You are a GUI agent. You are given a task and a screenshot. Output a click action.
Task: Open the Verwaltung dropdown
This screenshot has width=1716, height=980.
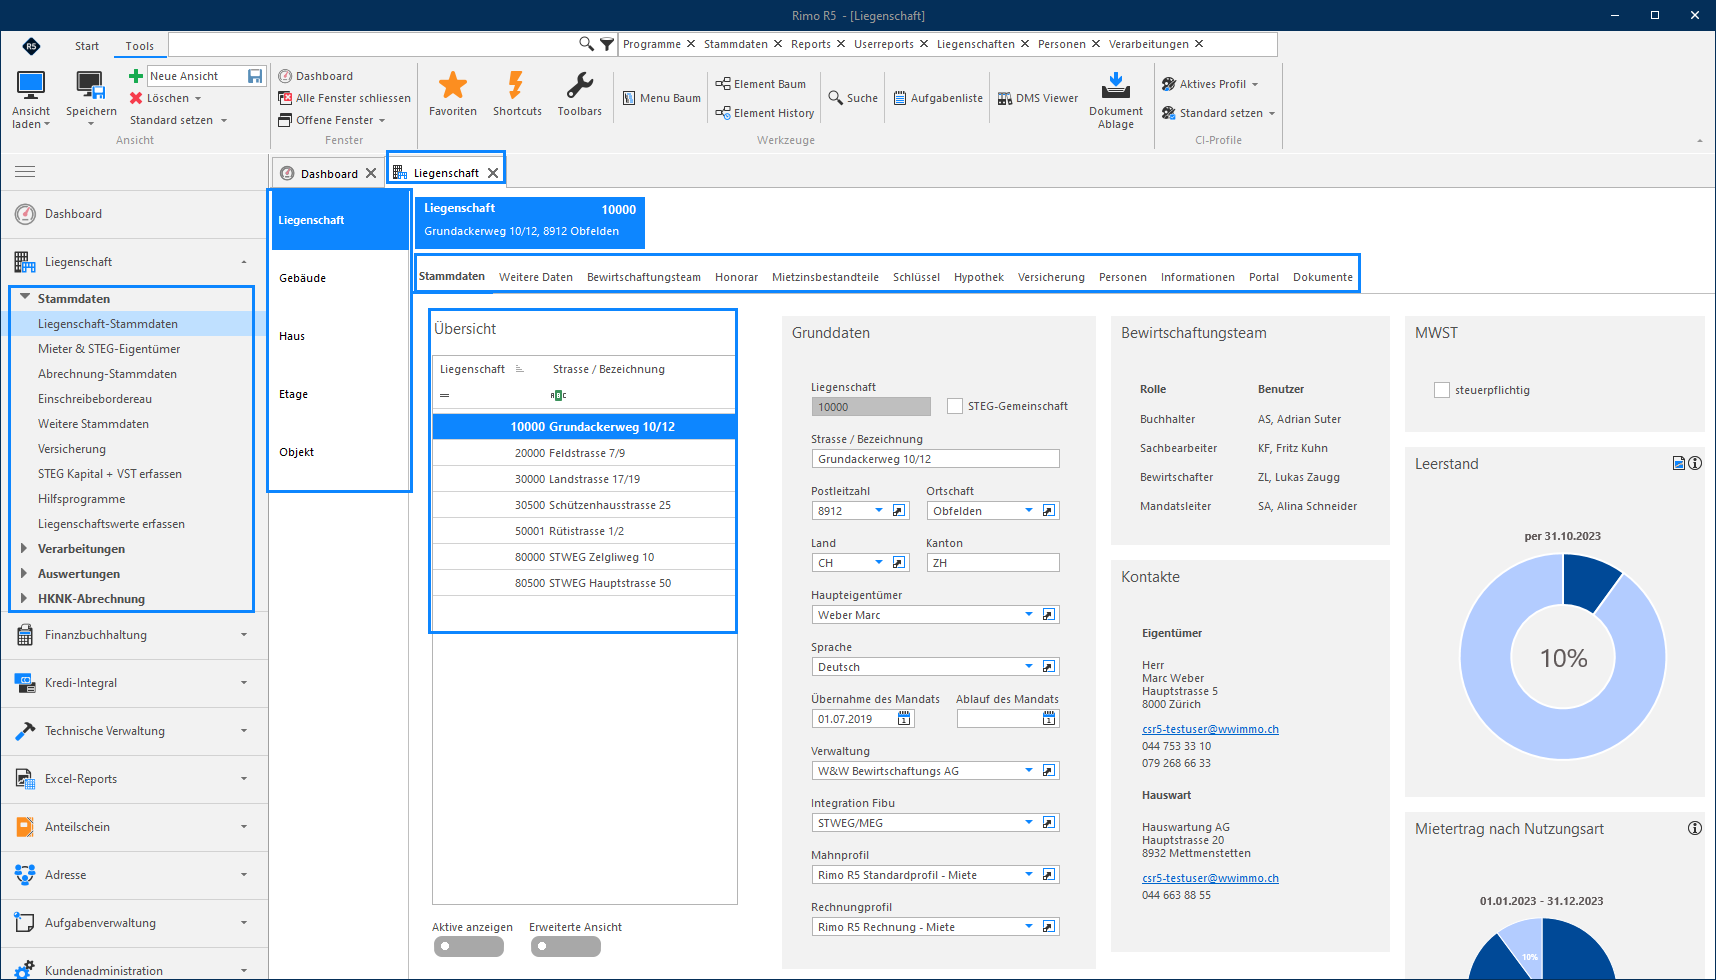pyautogui.click(x=1029, y=771)
